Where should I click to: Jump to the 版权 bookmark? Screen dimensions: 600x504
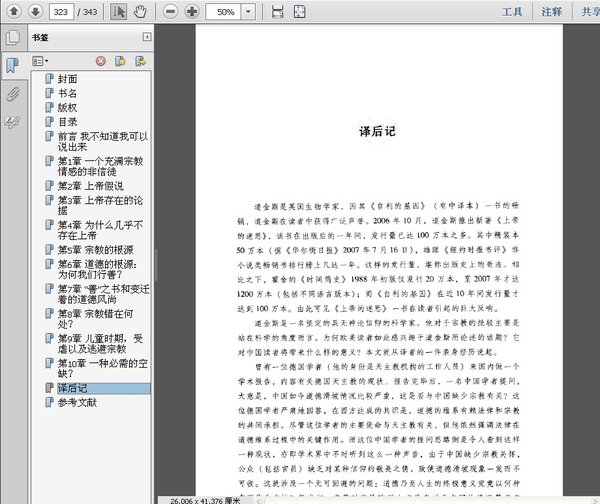tap(67, 108)
